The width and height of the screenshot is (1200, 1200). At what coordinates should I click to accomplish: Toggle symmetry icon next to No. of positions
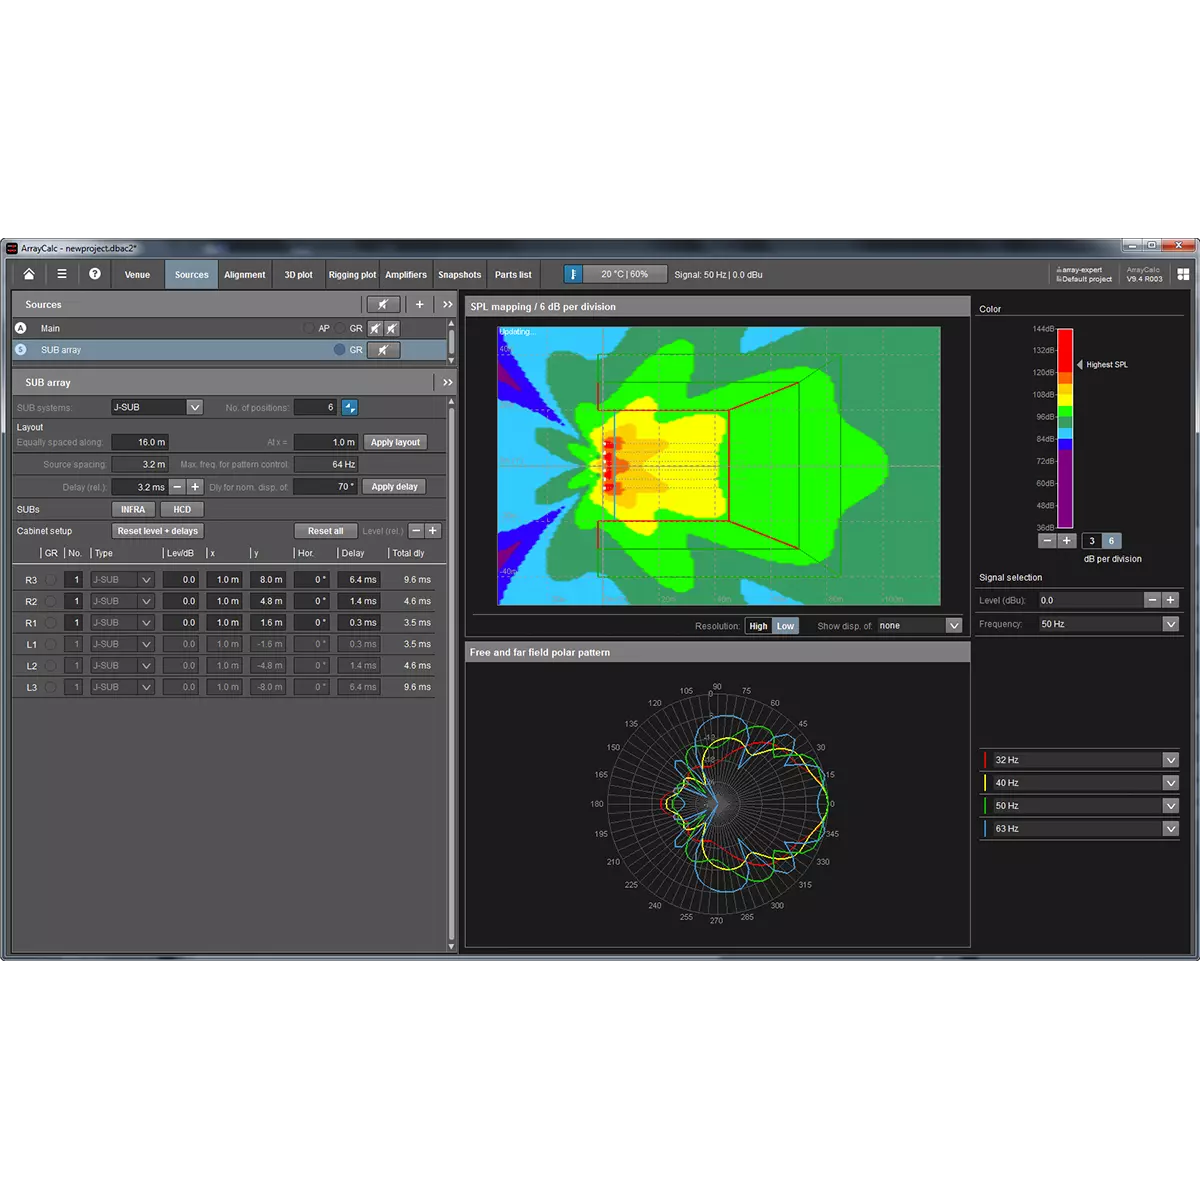[x=349, y=407]
